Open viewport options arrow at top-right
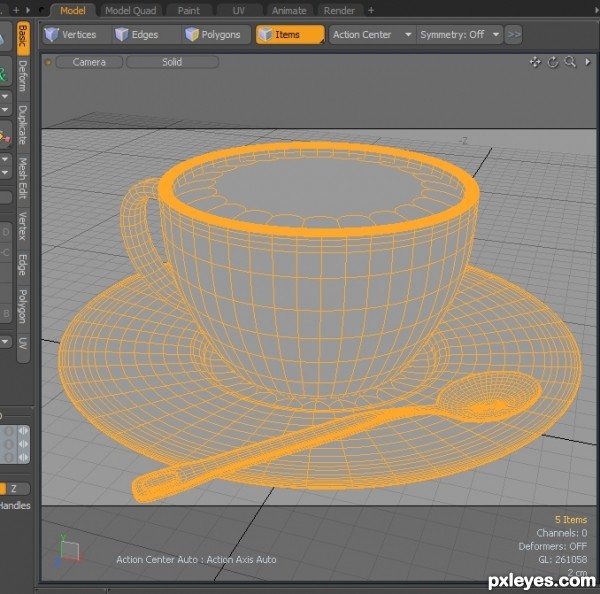The image size is (600, 594). coord(588,62)
